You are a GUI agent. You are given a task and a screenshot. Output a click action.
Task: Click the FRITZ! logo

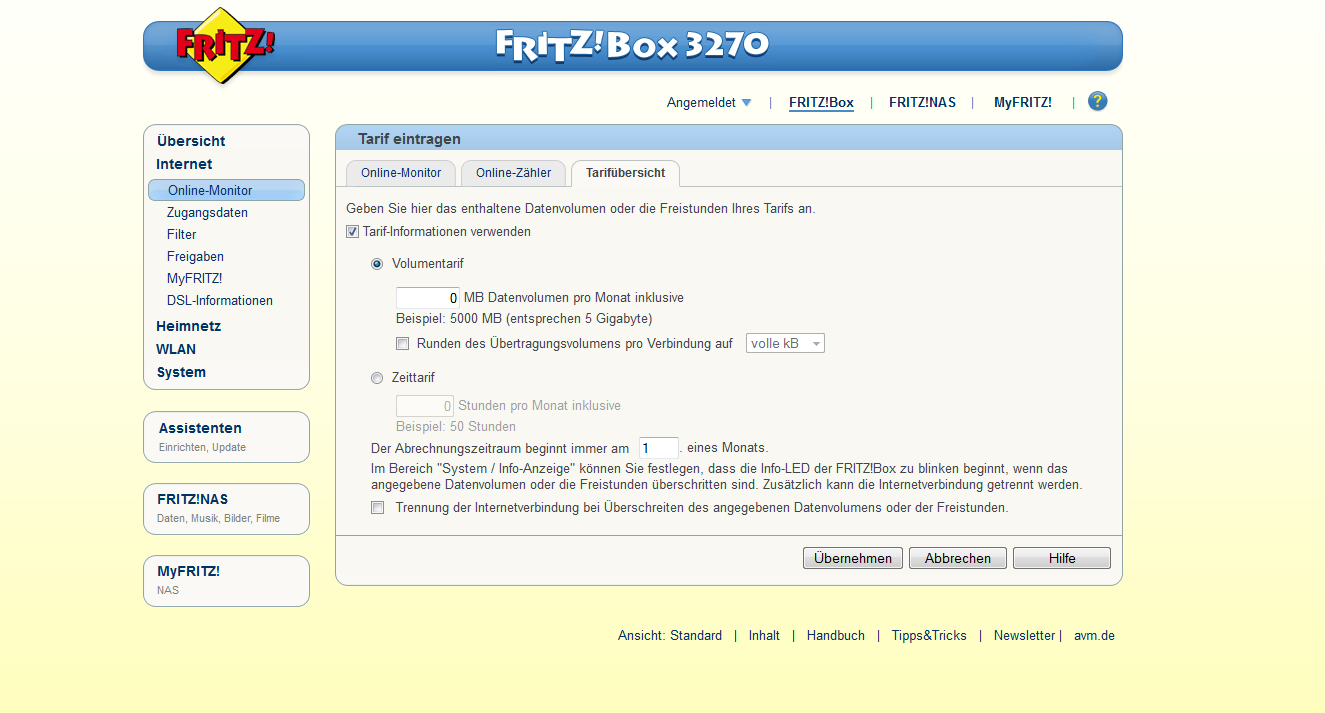[224, 45]
